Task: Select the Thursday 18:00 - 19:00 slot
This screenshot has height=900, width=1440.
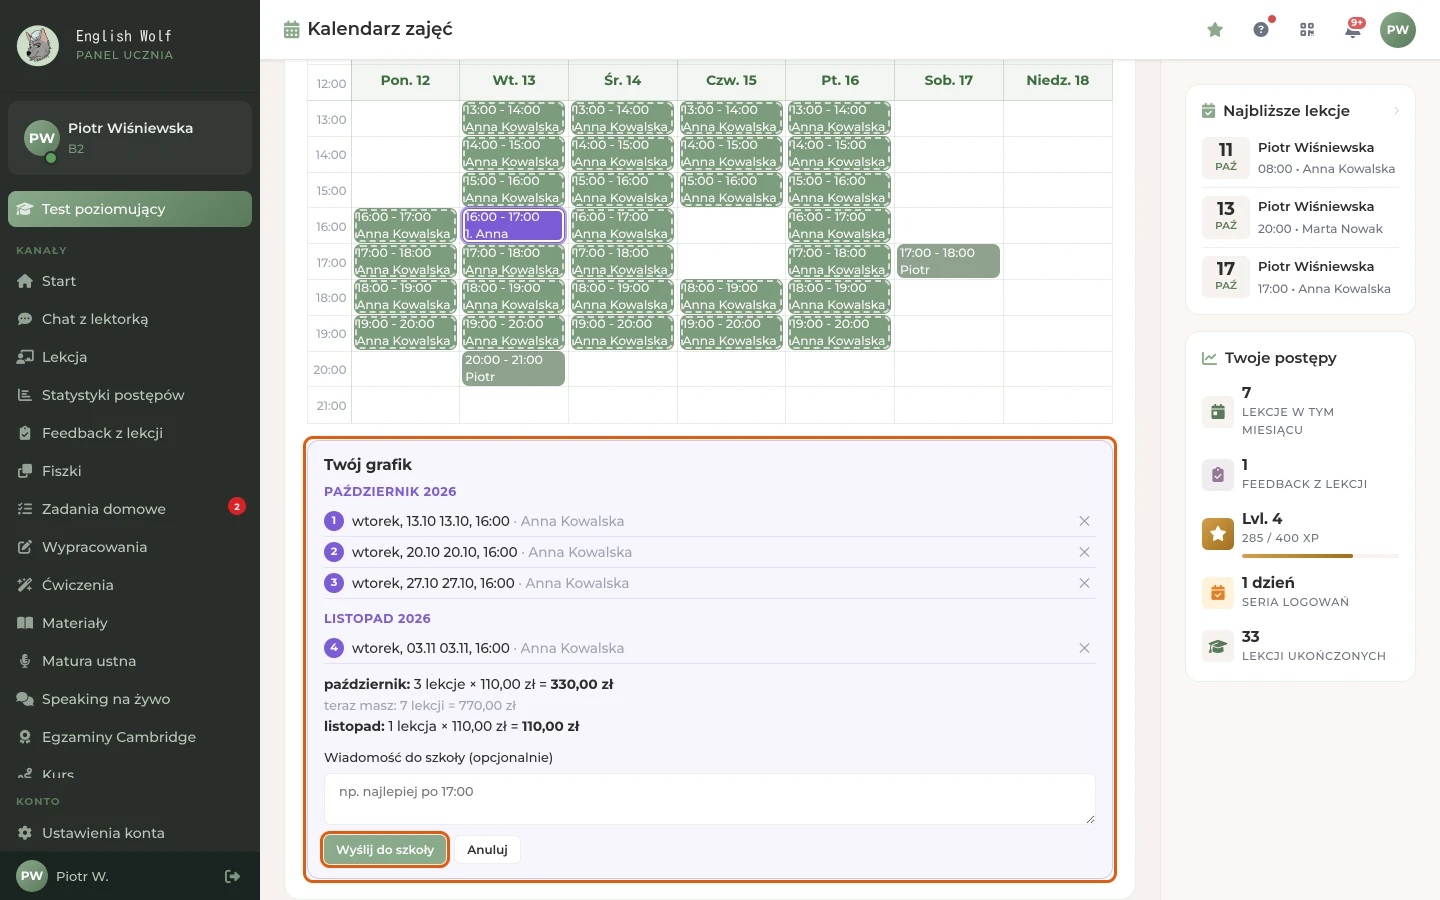Action: (x=731, y=297)
